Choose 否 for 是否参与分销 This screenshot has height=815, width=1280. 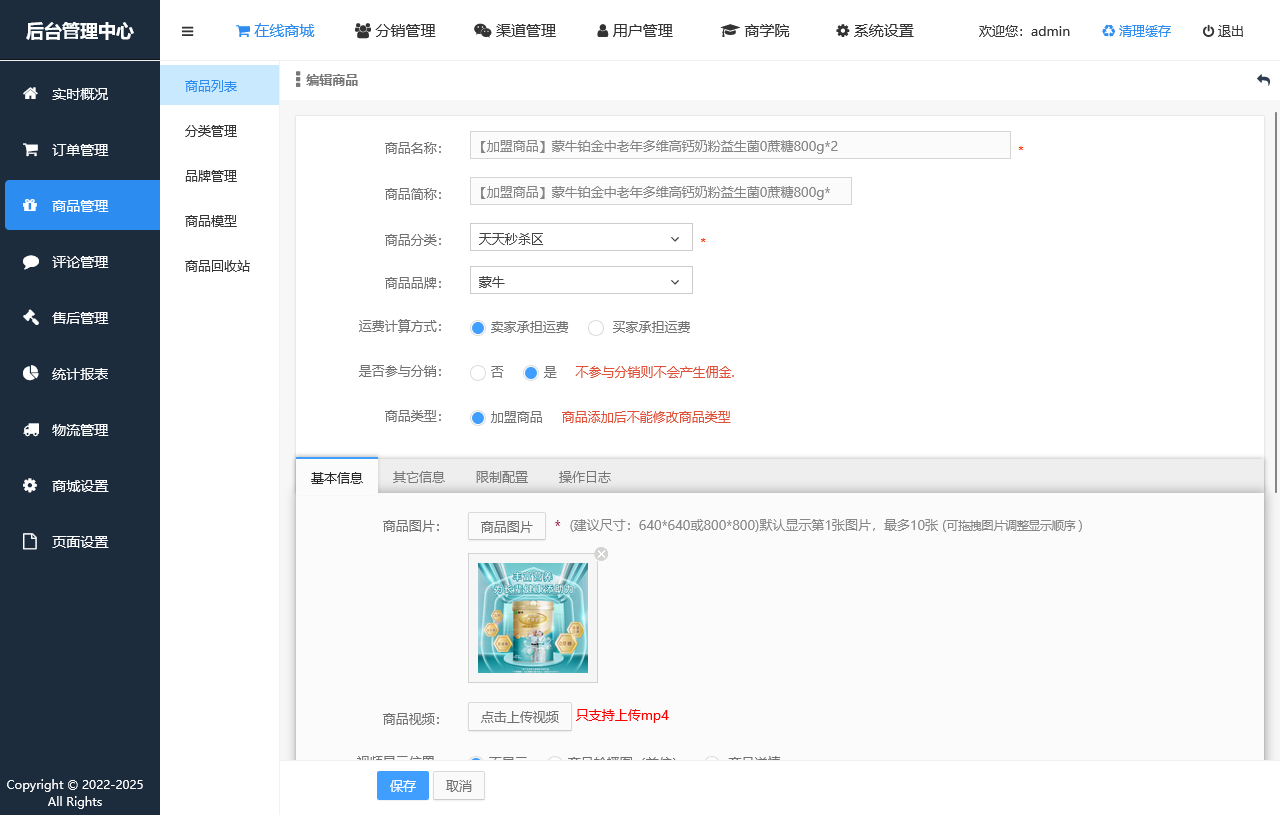[x=477, y=373]
